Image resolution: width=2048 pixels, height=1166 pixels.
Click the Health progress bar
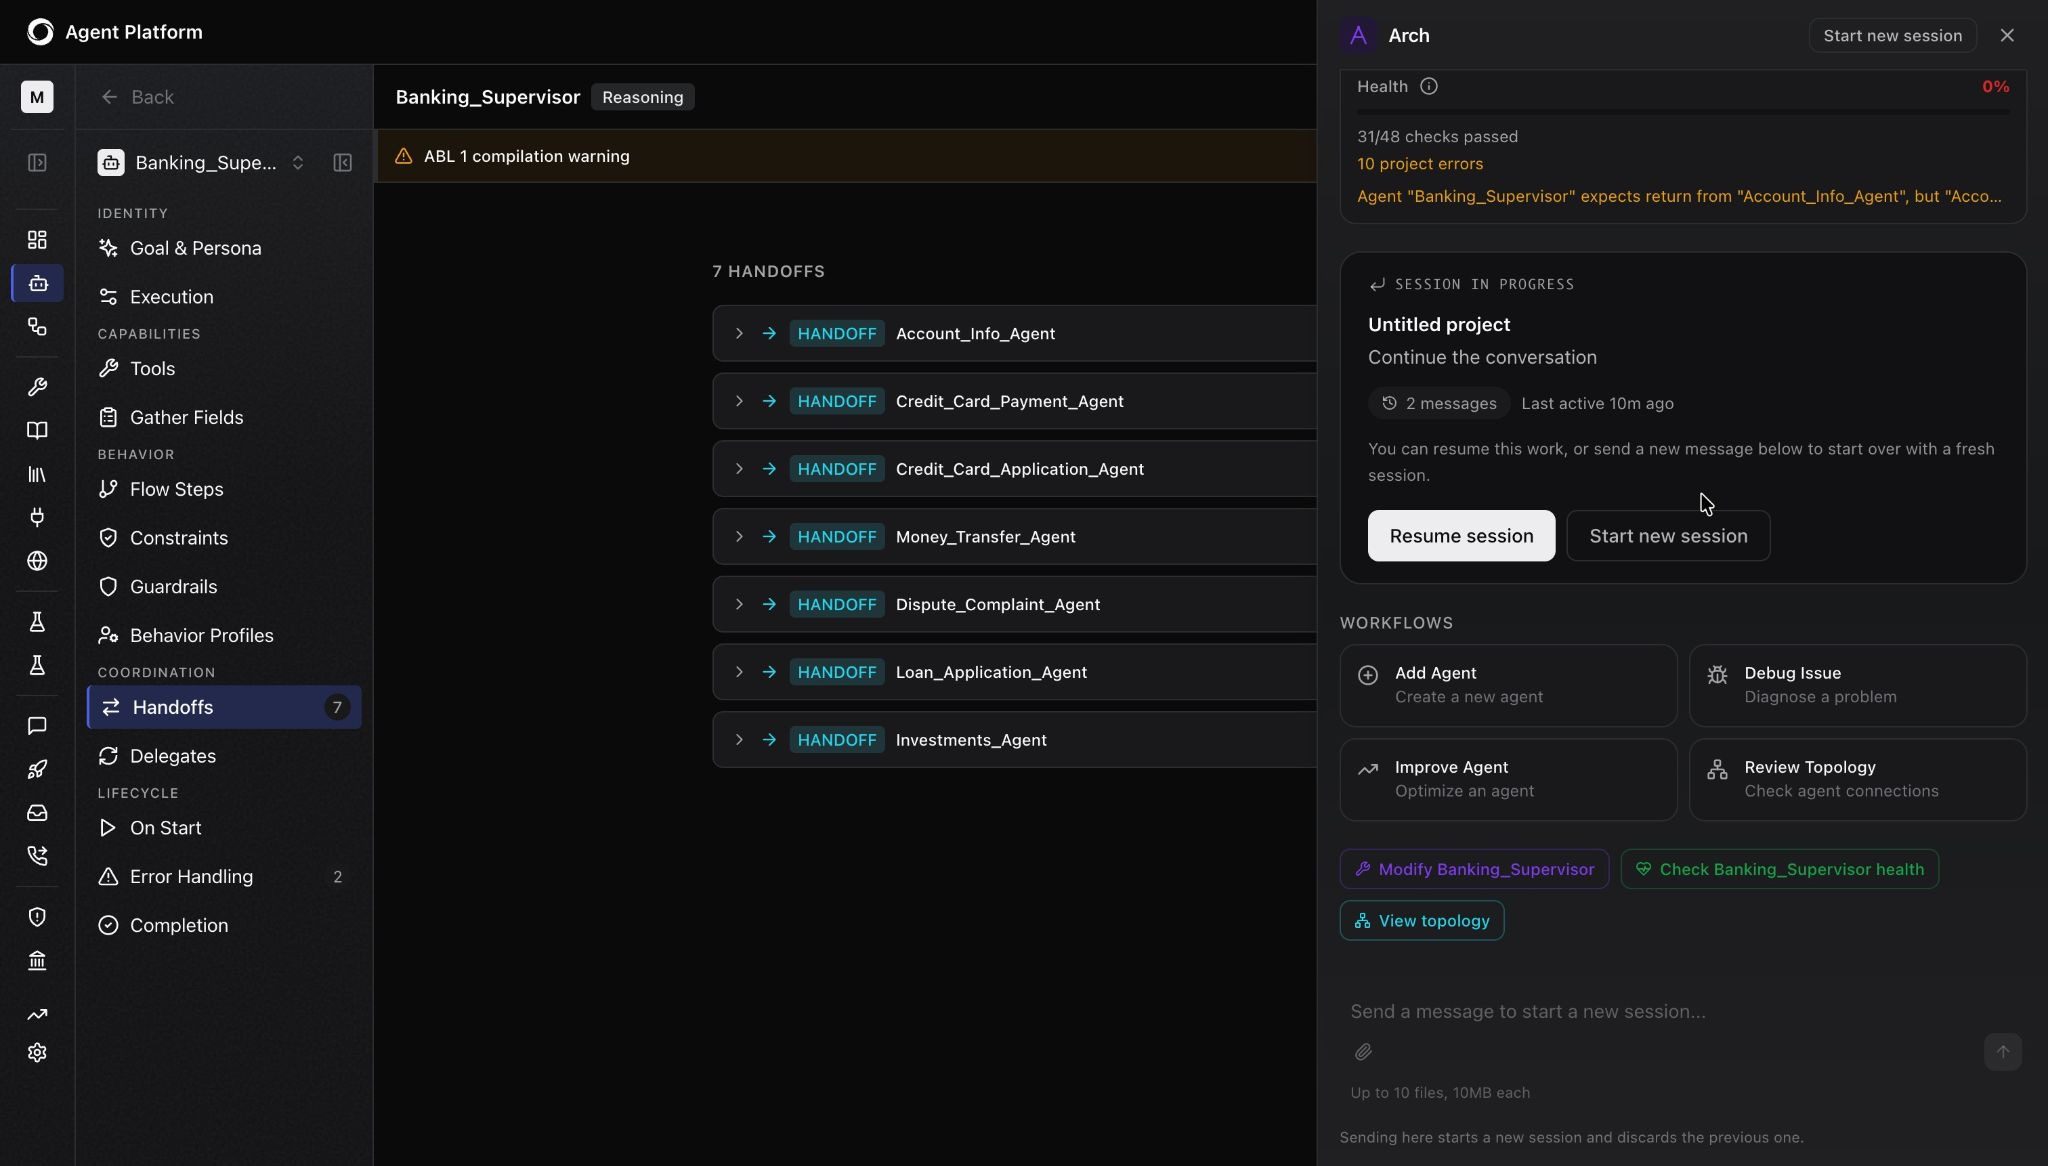coord(1683,112)
